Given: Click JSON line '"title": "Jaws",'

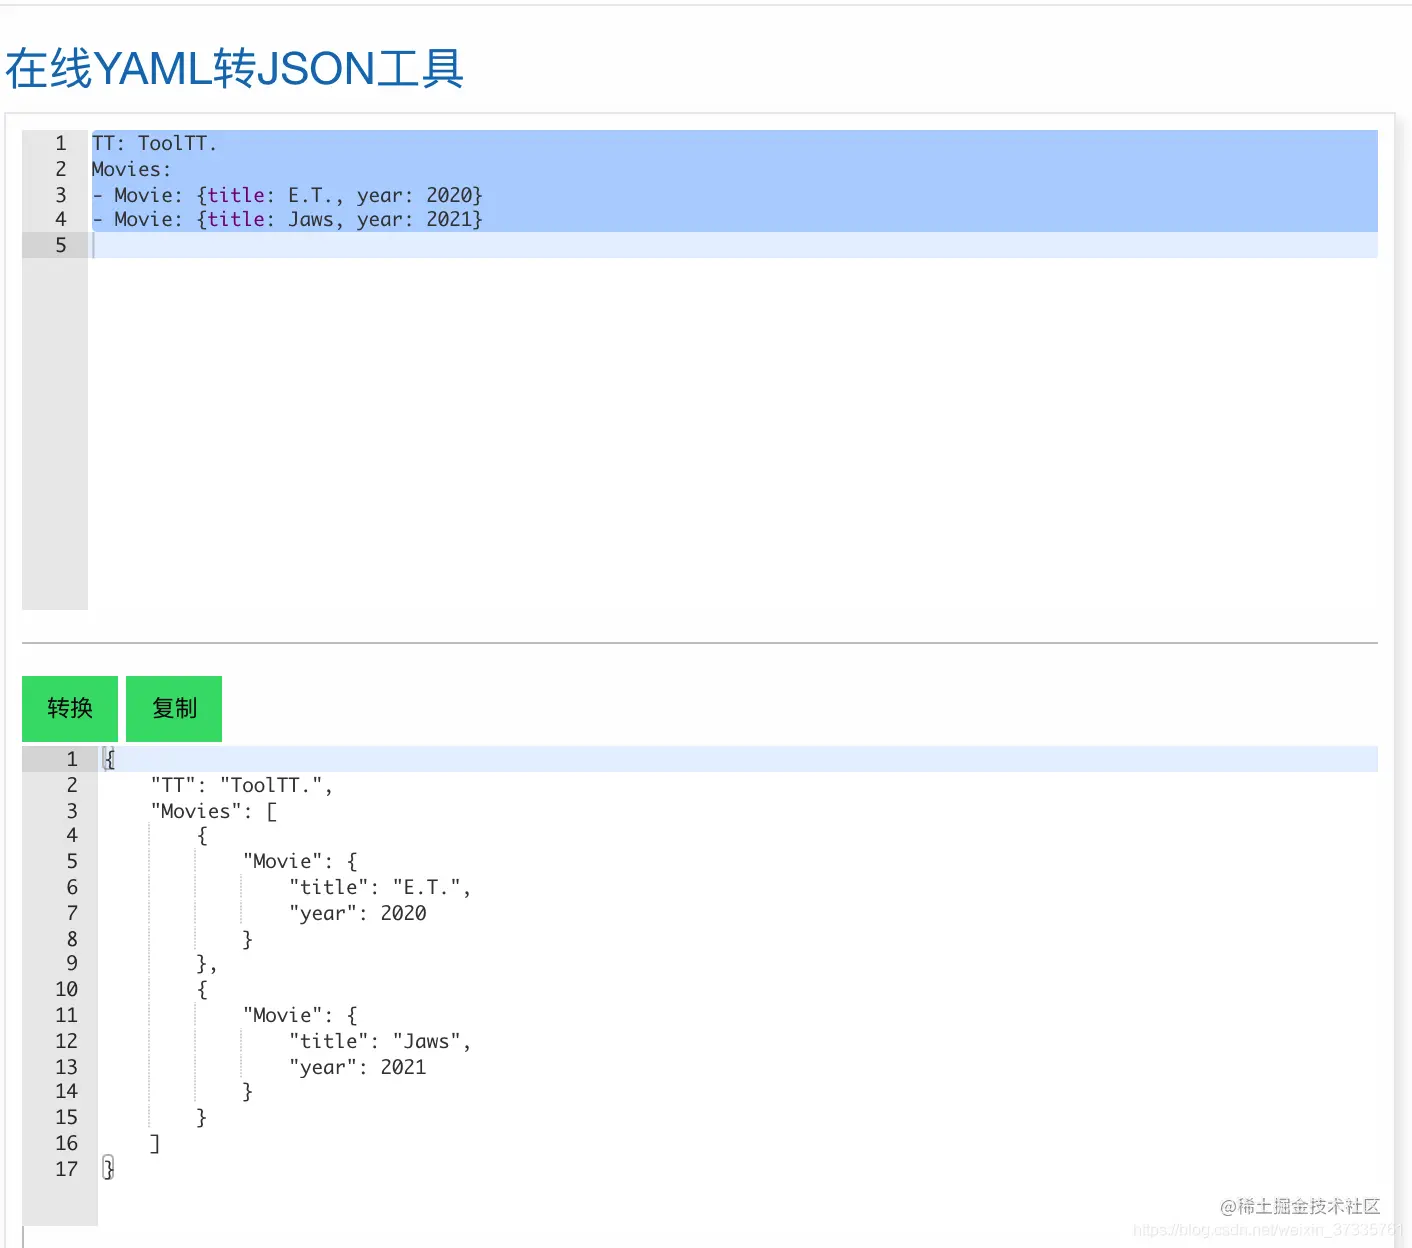Looking at the screenshot, I should [x=380, y=1041].
